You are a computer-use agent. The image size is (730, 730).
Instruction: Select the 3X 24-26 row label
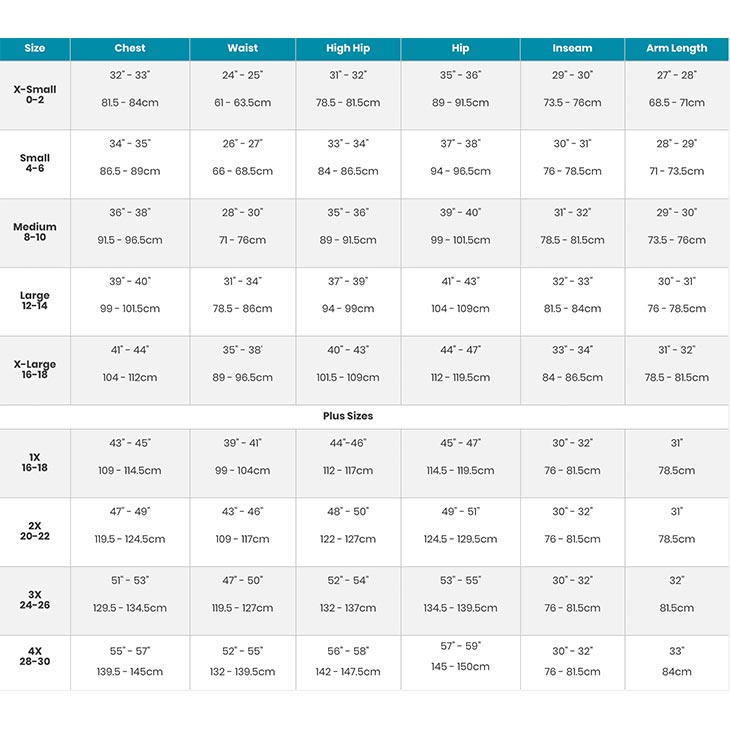35,600
